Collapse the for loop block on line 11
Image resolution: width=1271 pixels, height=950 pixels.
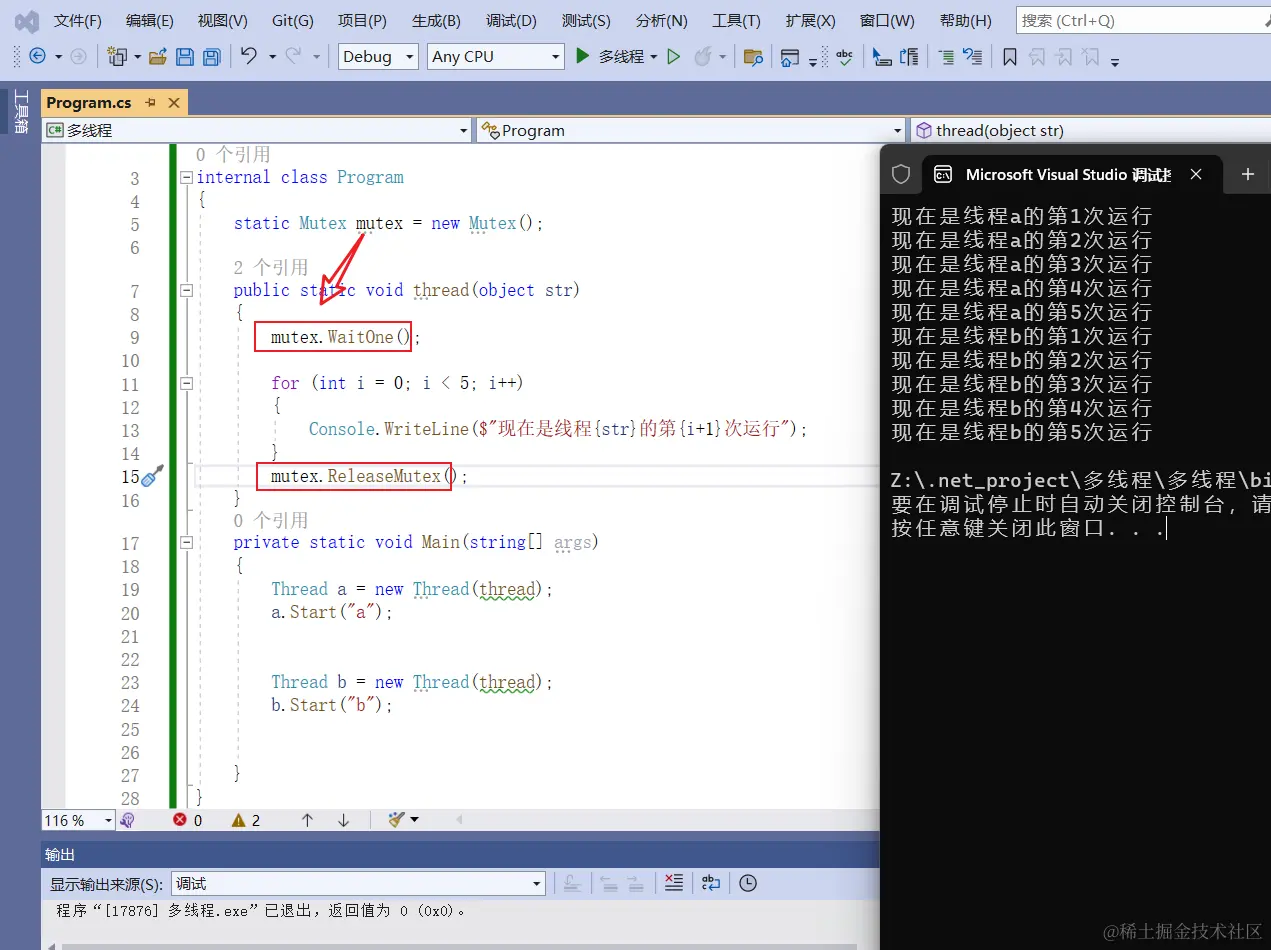tap(186, 383)
